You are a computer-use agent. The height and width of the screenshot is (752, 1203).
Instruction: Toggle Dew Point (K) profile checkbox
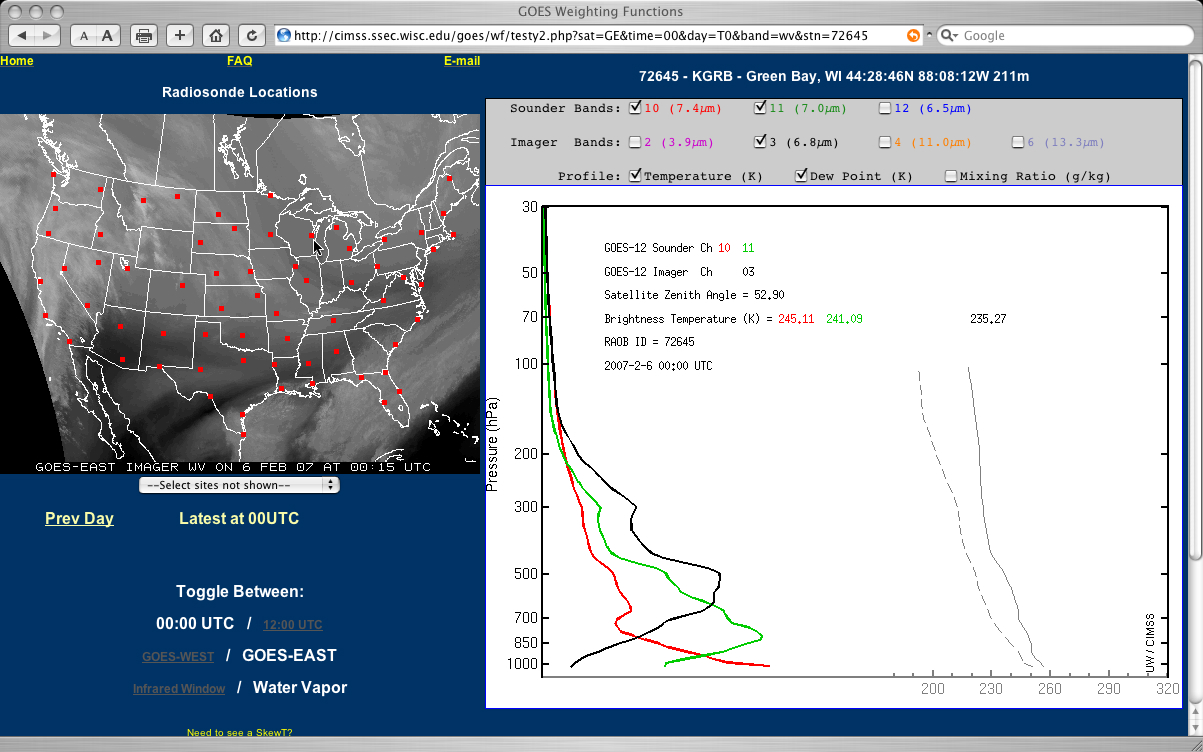tap(801, 176)
